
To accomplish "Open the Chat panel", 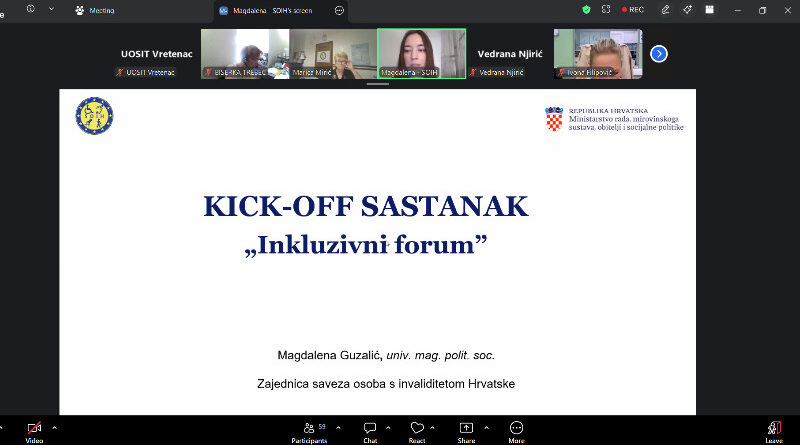I will [x=370, y=432].
